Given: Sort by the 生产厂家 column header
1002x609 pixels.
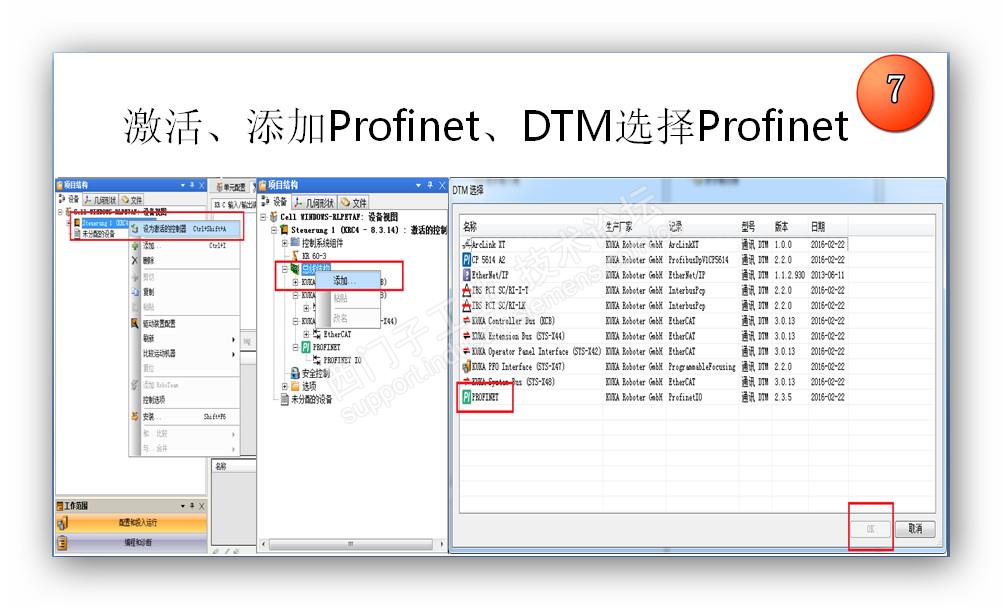Looking at the screenshot, I should (x=619, y=227).
